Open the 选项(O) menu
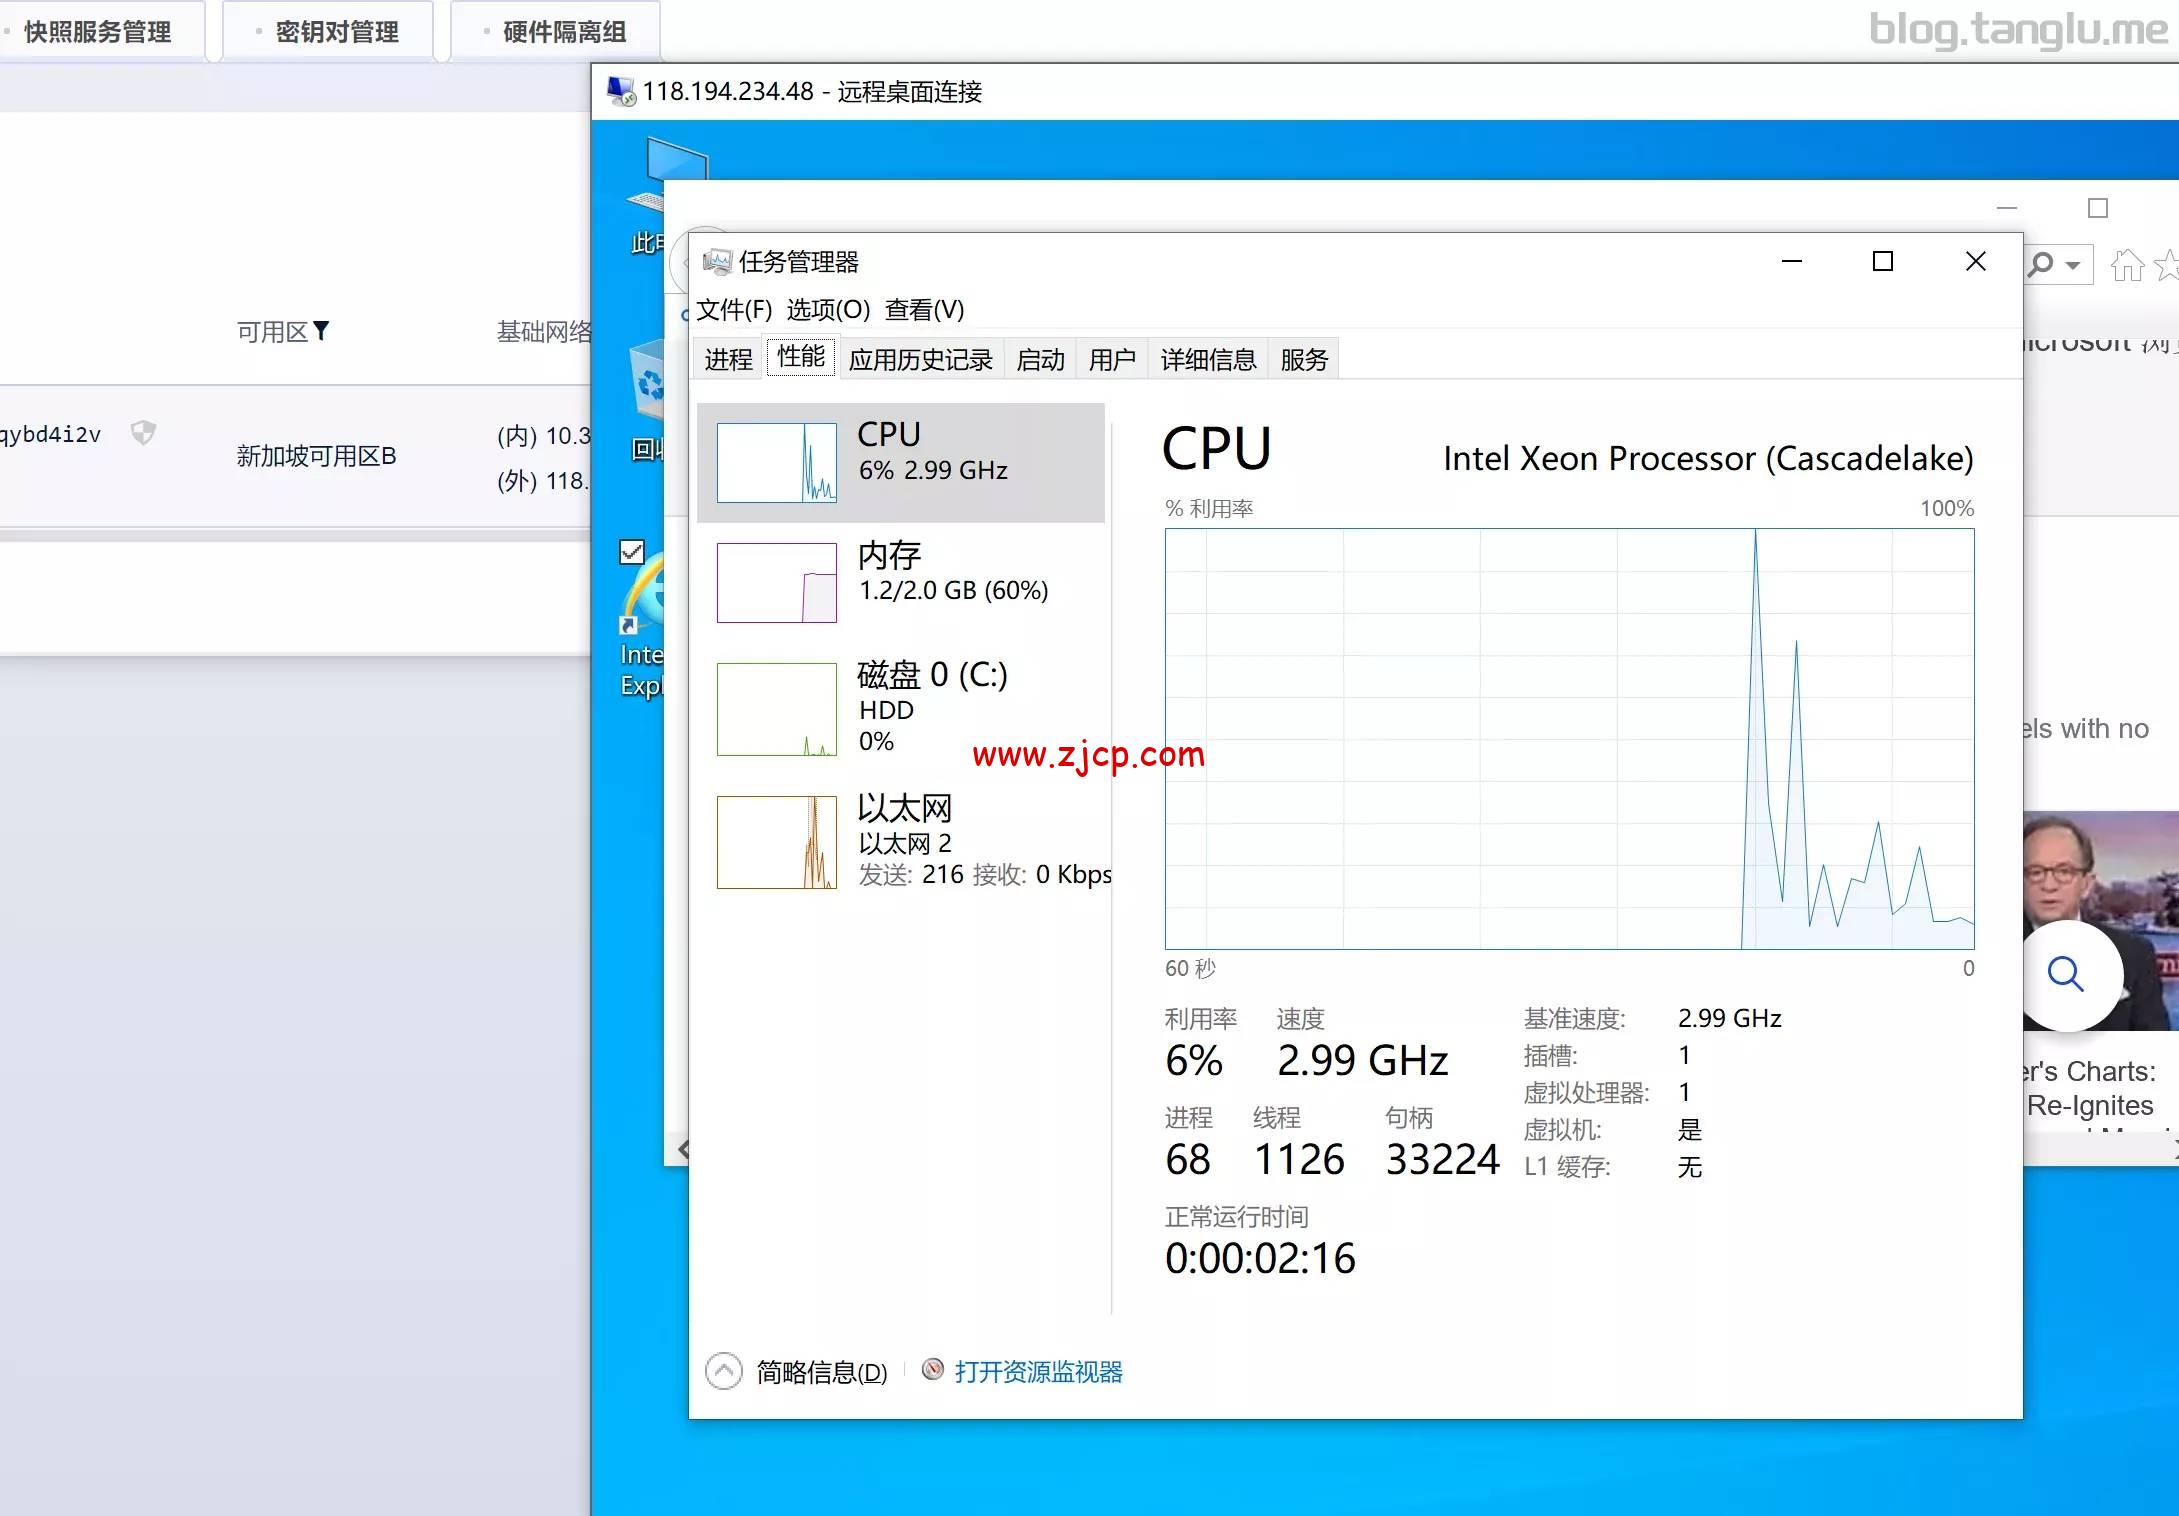Screen dimensions: 2179x1516 click(828, 310)
